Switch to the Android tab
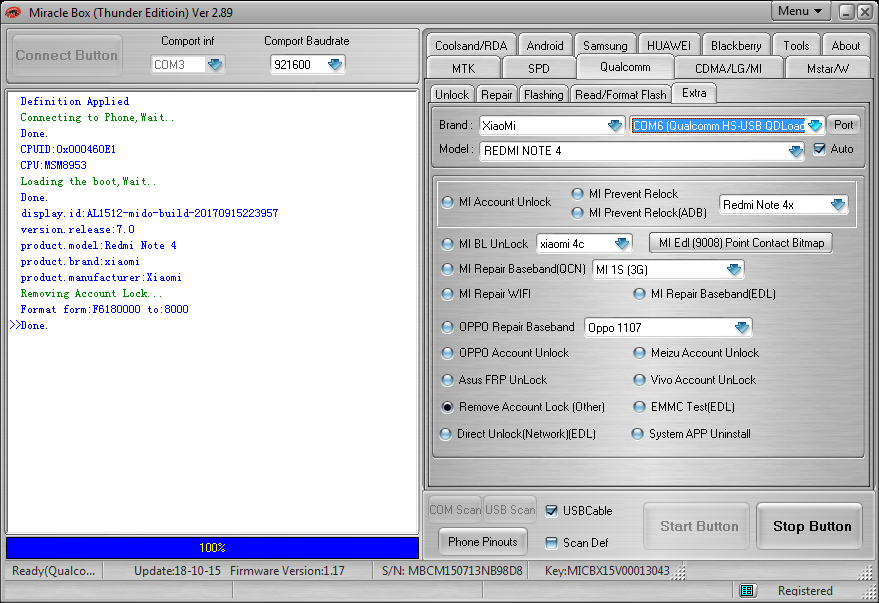This screenshot has width=879, height=603. pos(545,45)
